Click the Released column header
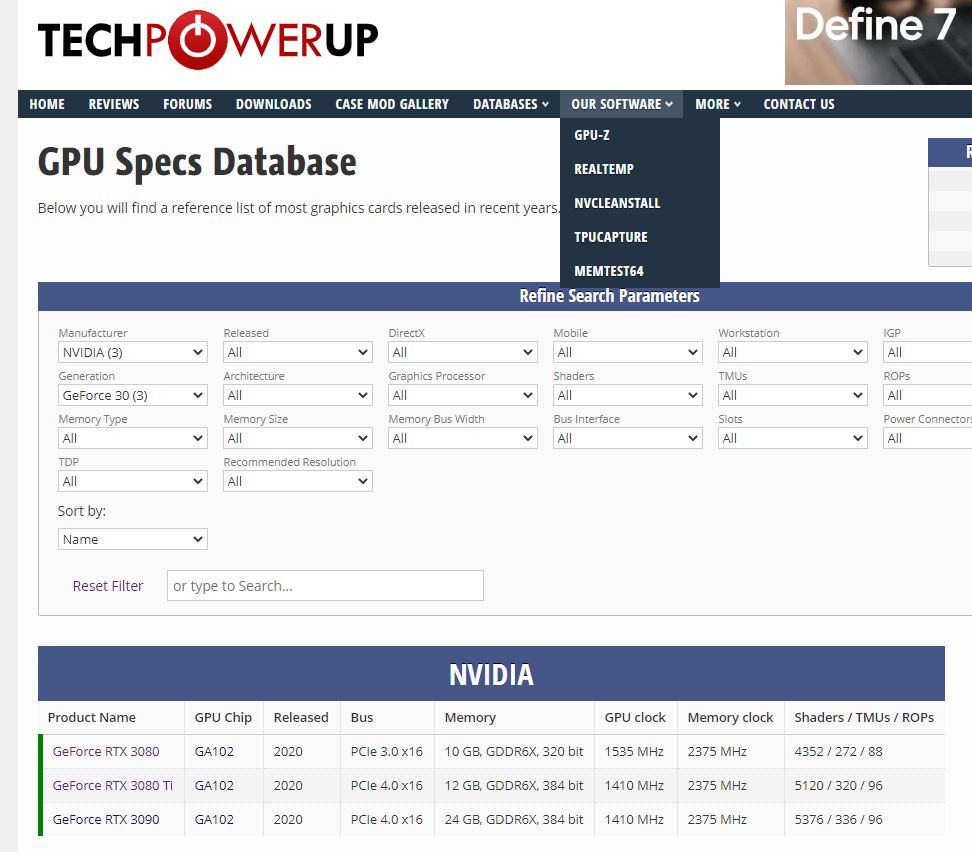The height and width of the screenshot is (852, 972). click(x=301, y=717)
